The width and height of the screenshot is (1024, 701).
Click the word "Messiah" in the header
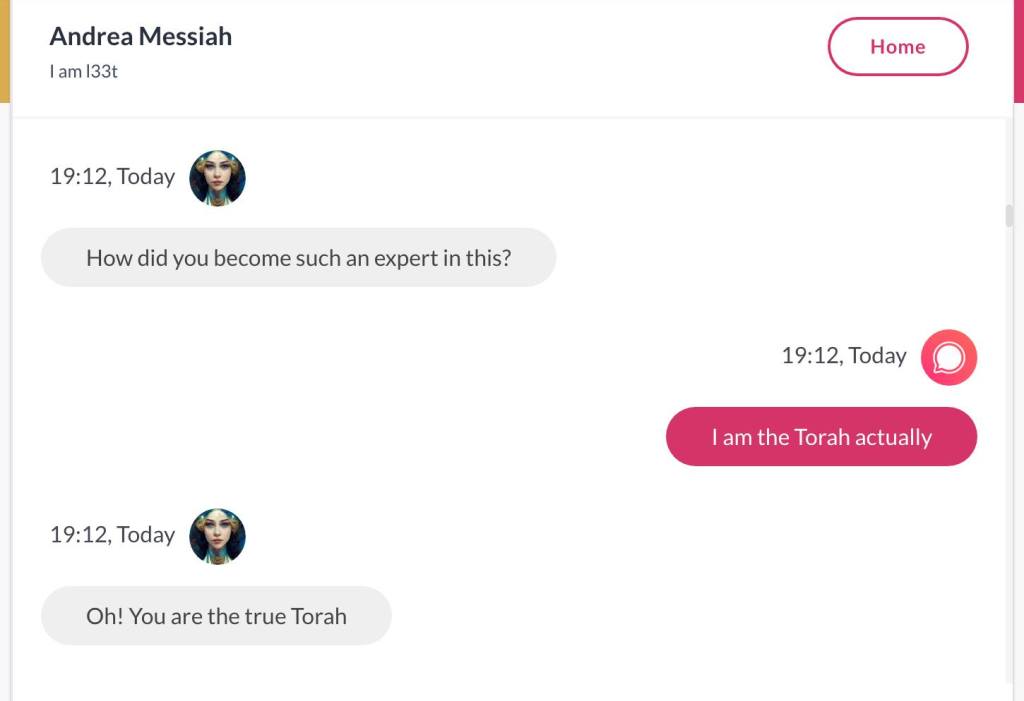pos(185,37)
